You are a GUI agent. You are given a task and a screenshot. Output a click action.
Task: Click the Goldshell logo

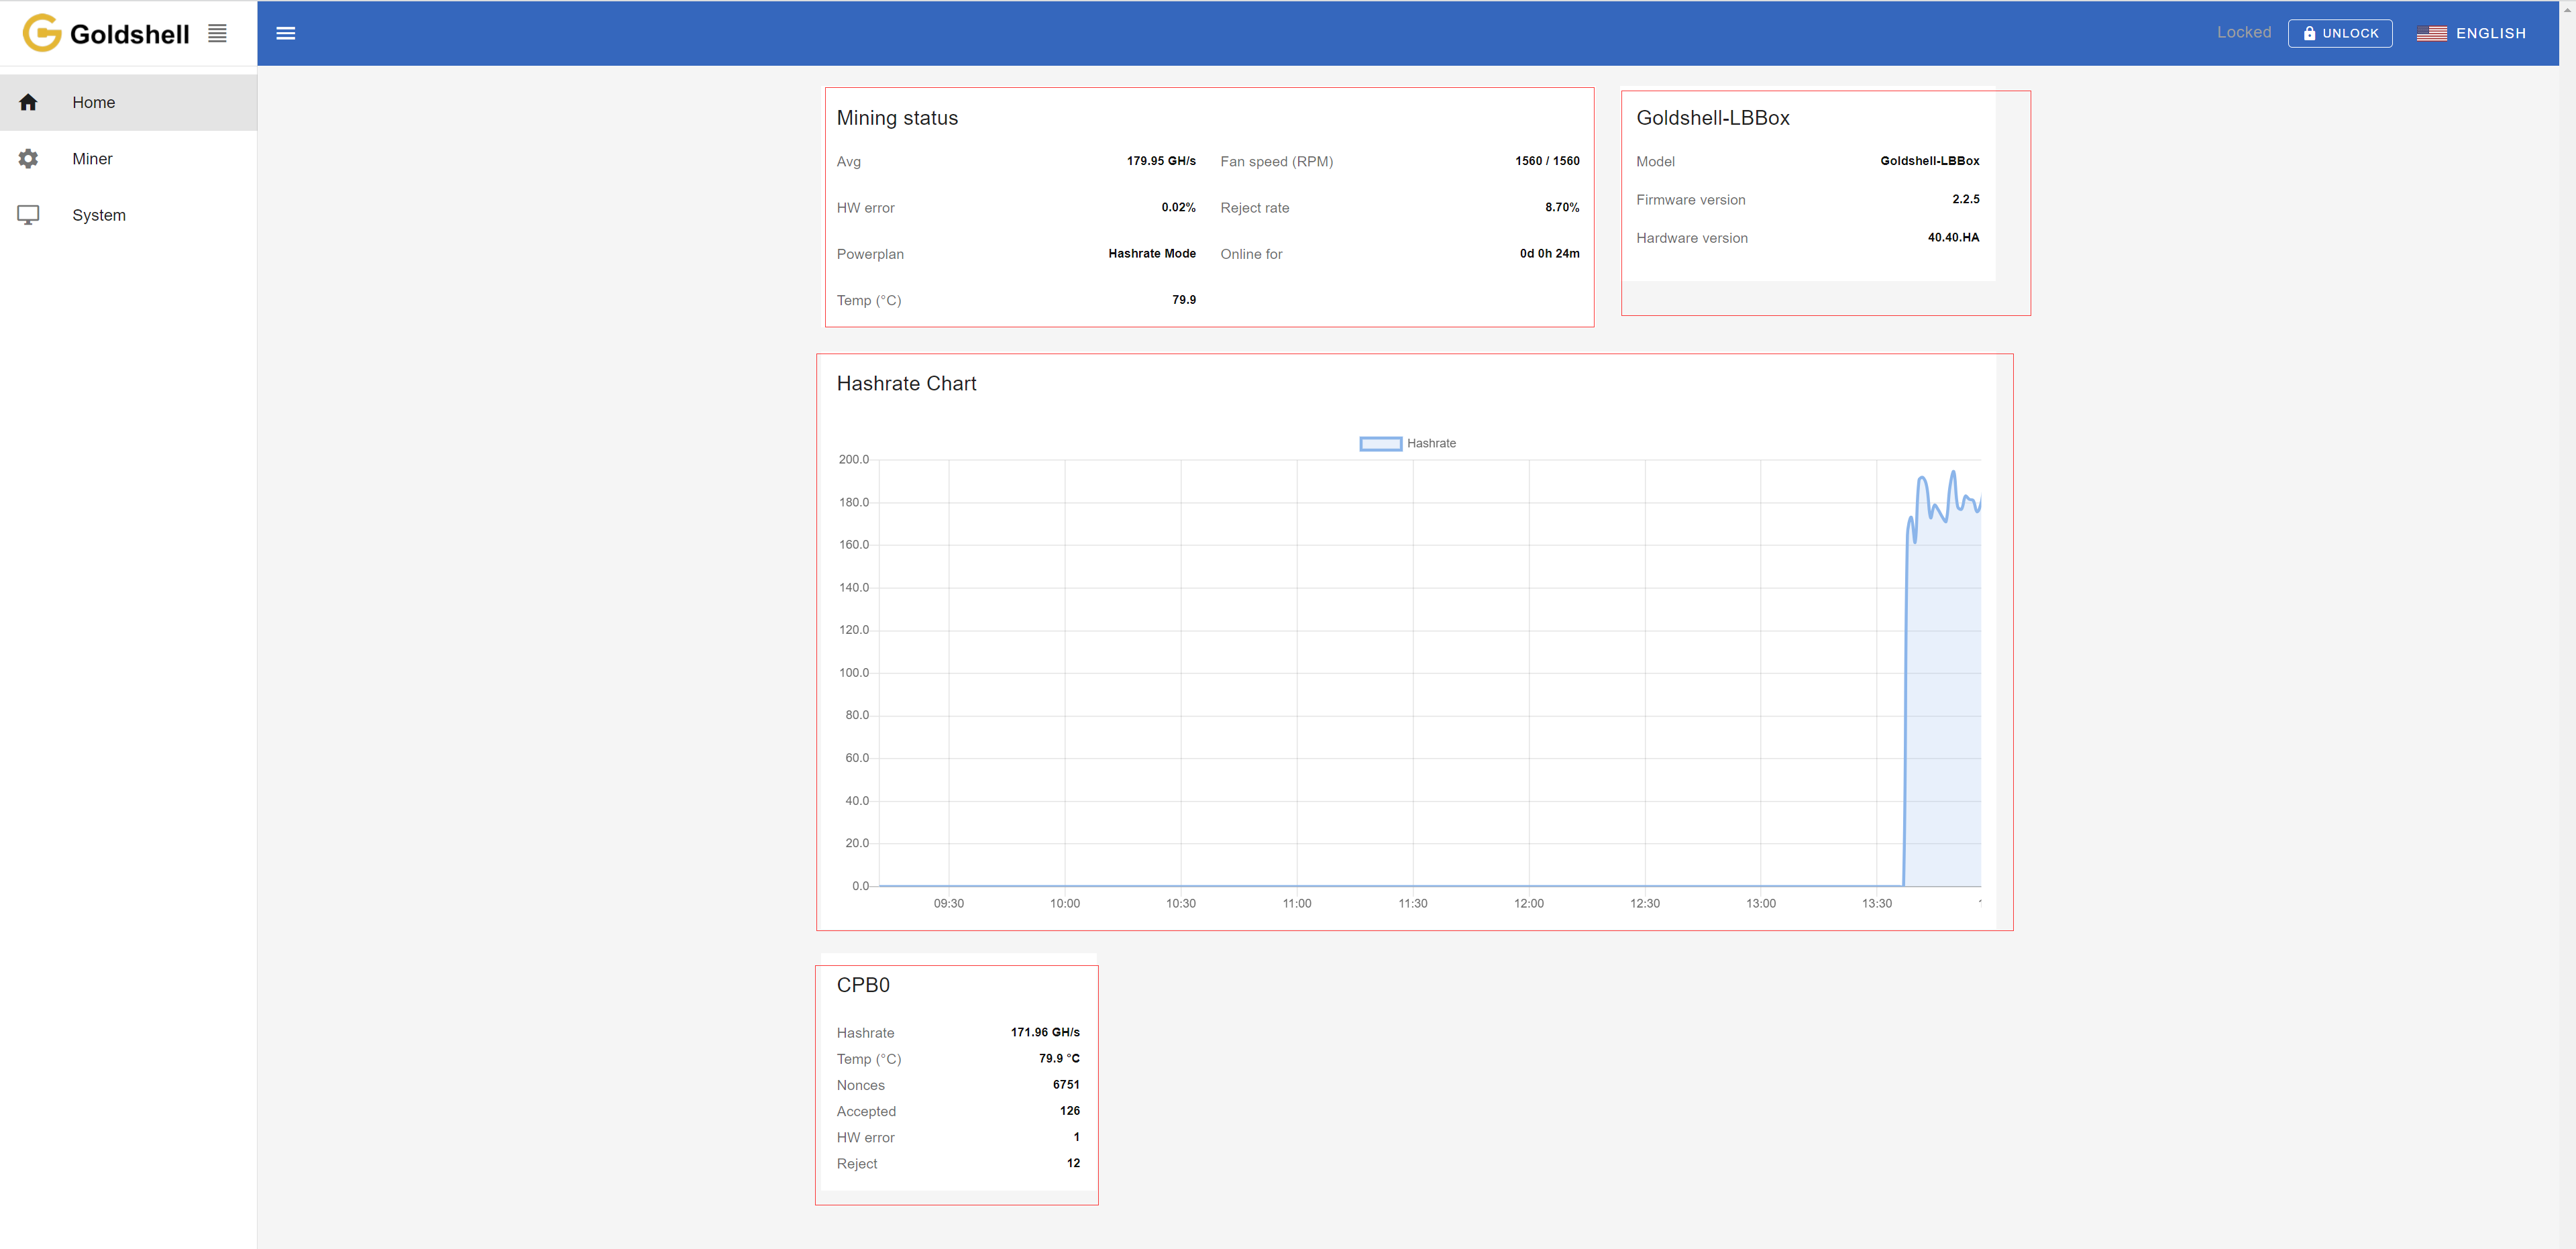(x=106, y=33)
